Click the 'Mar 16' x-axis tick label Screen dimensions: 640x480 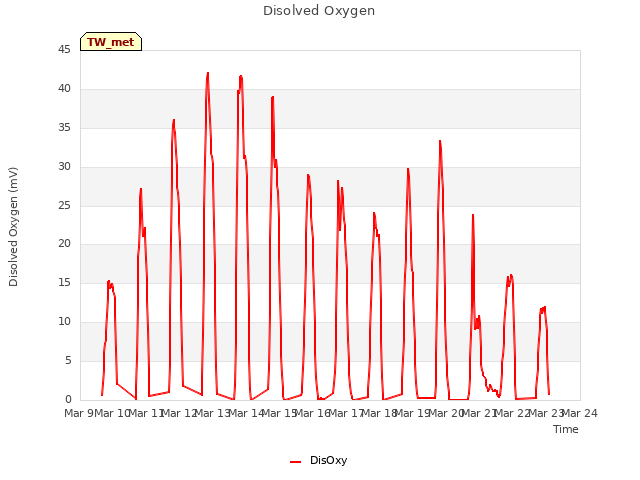click(313, 413)
